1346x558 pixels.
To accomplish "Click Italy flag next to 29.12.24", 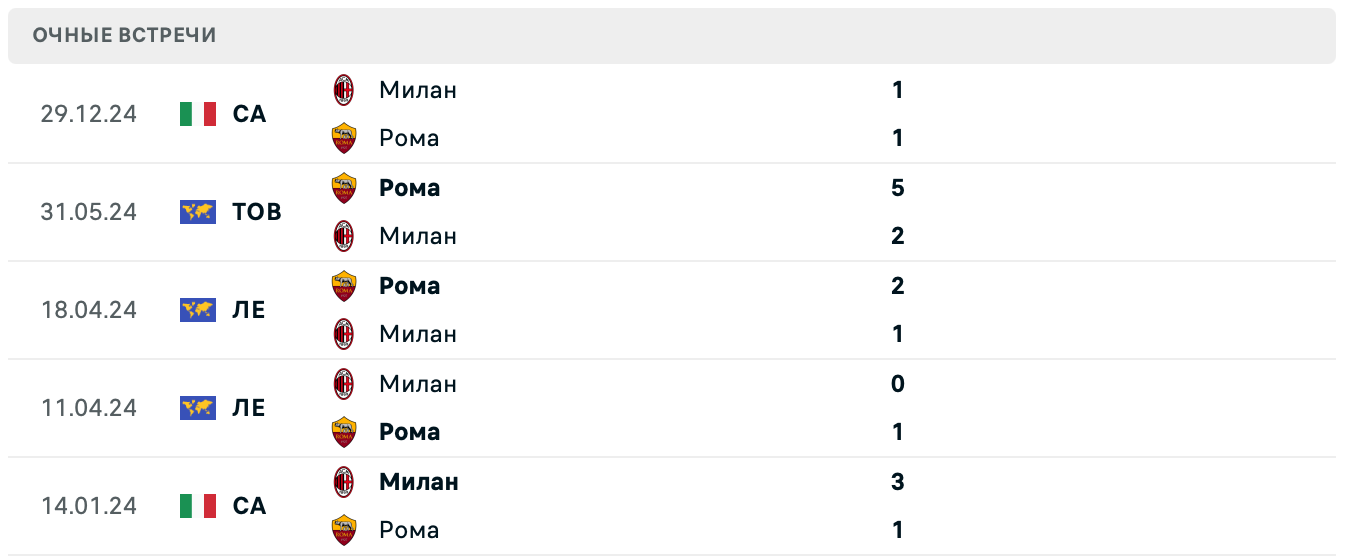I will coord(198,114).
